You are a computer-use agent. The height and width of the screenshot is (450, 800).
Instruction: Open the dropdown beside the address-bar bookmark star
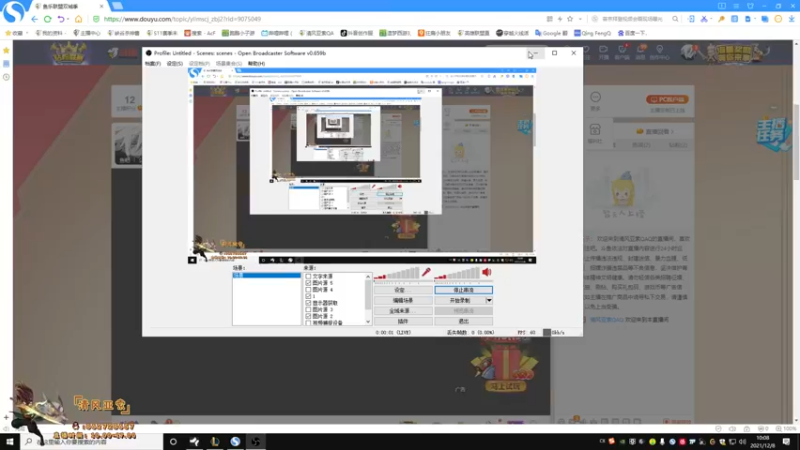tap(580, 19)
